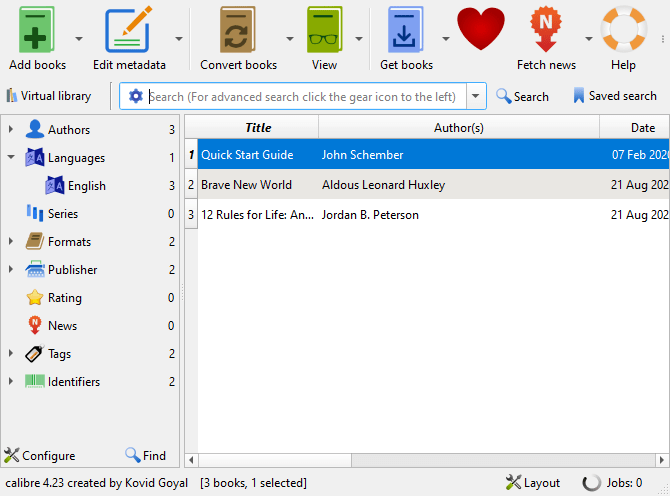Click the Jobs spinner icon
This screenshot has height=496, width=670.
click(x=592, y=483)
